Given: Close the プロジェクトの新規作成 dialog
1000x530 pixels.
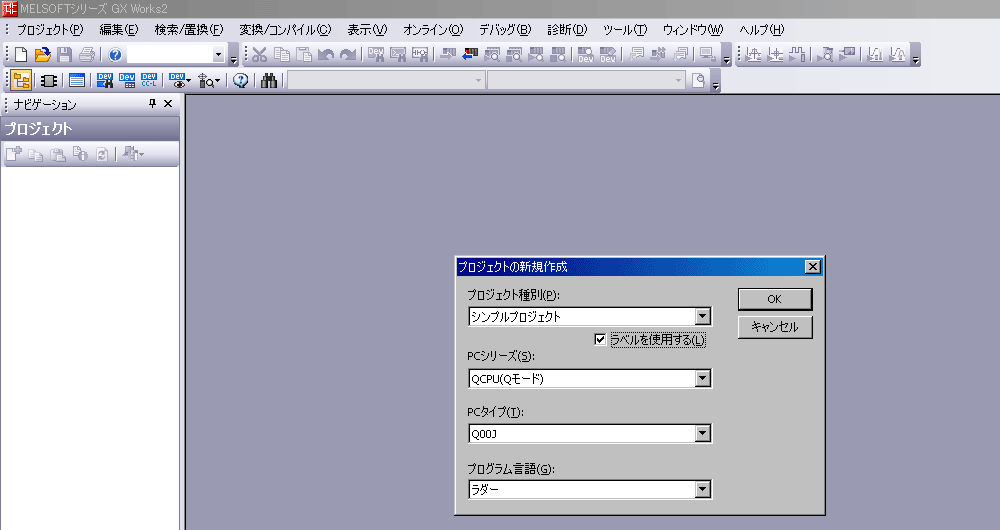Looking at the screenshot, I should coord(812,267).
